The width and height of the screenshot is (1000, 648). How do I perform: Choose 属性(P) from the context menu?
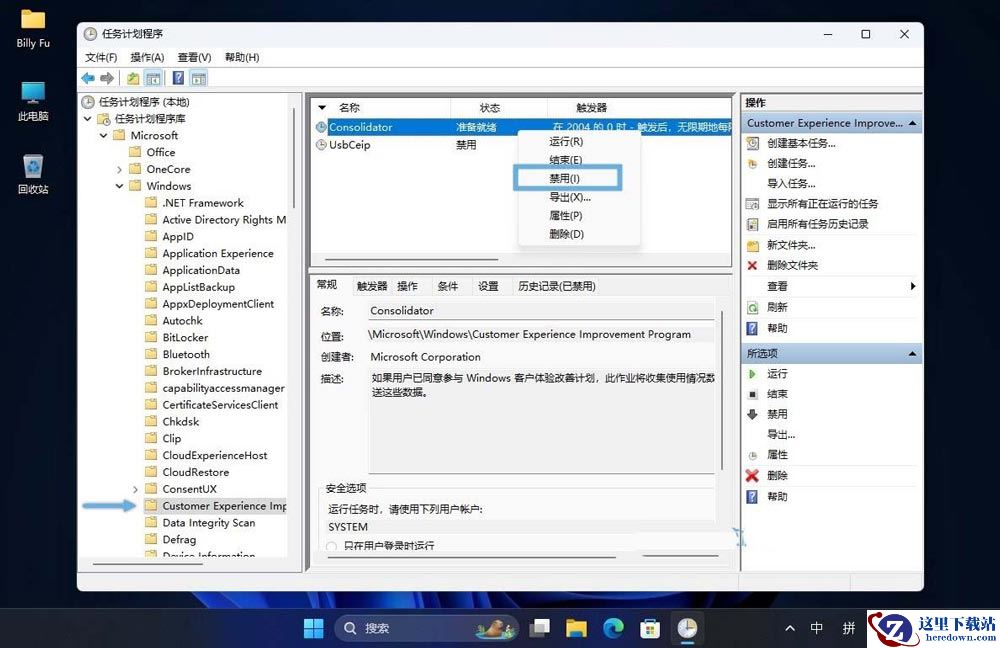coord(566,216)
